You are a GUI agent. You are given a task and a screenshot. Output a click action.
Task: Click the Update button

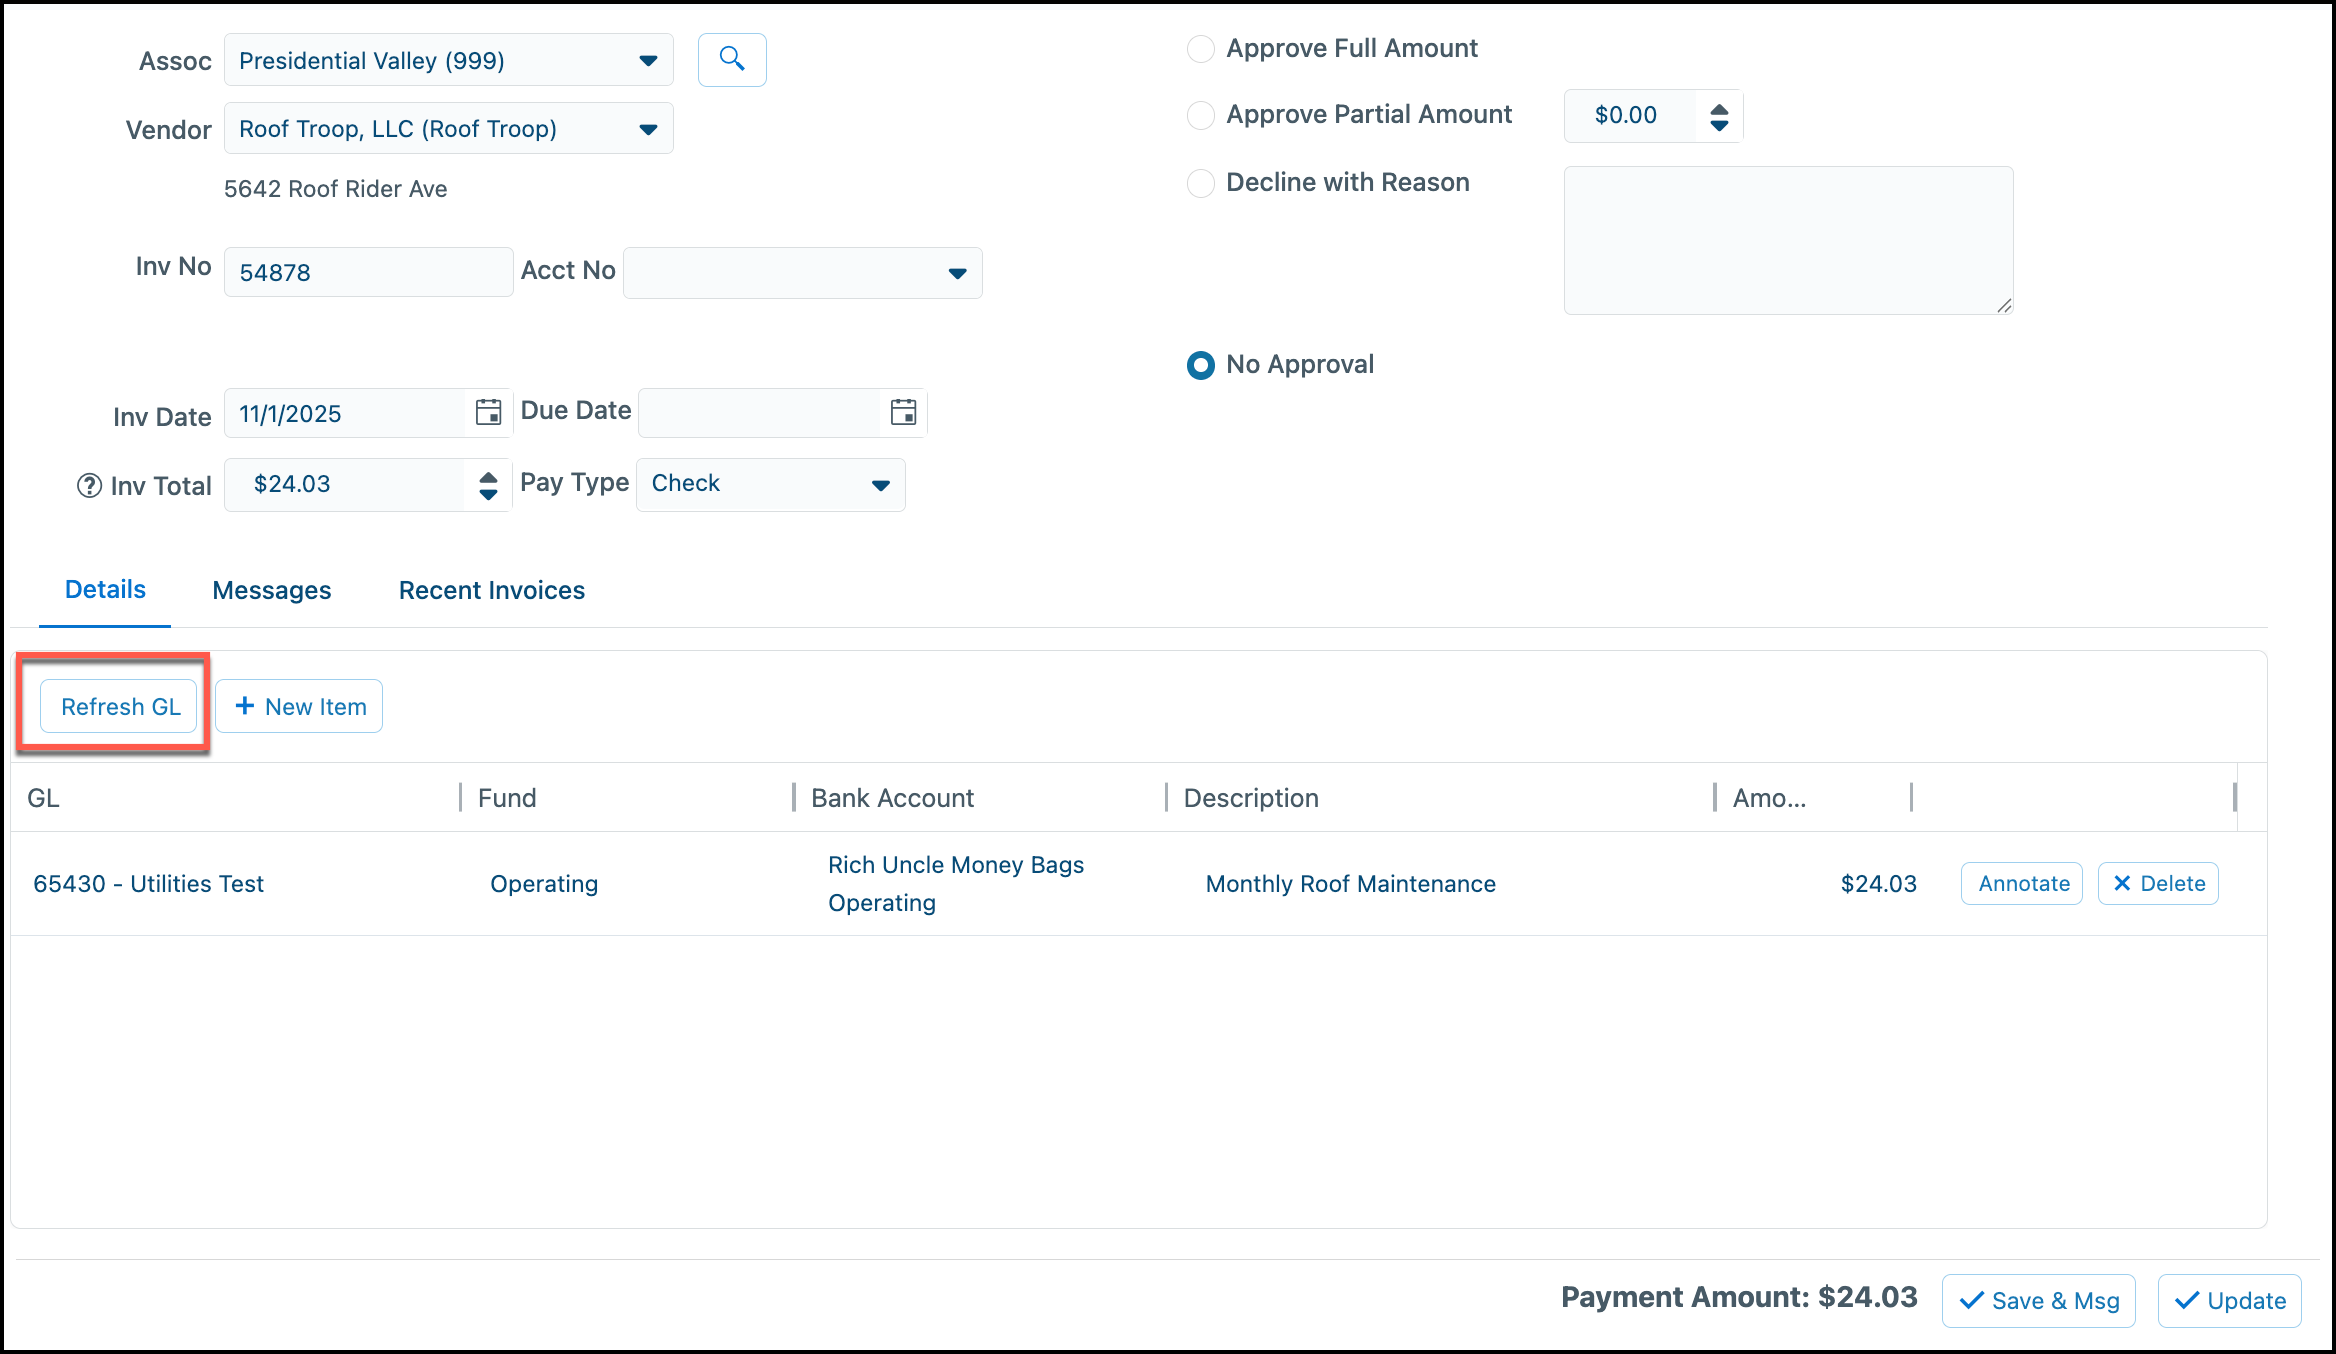(2230, 1301)
